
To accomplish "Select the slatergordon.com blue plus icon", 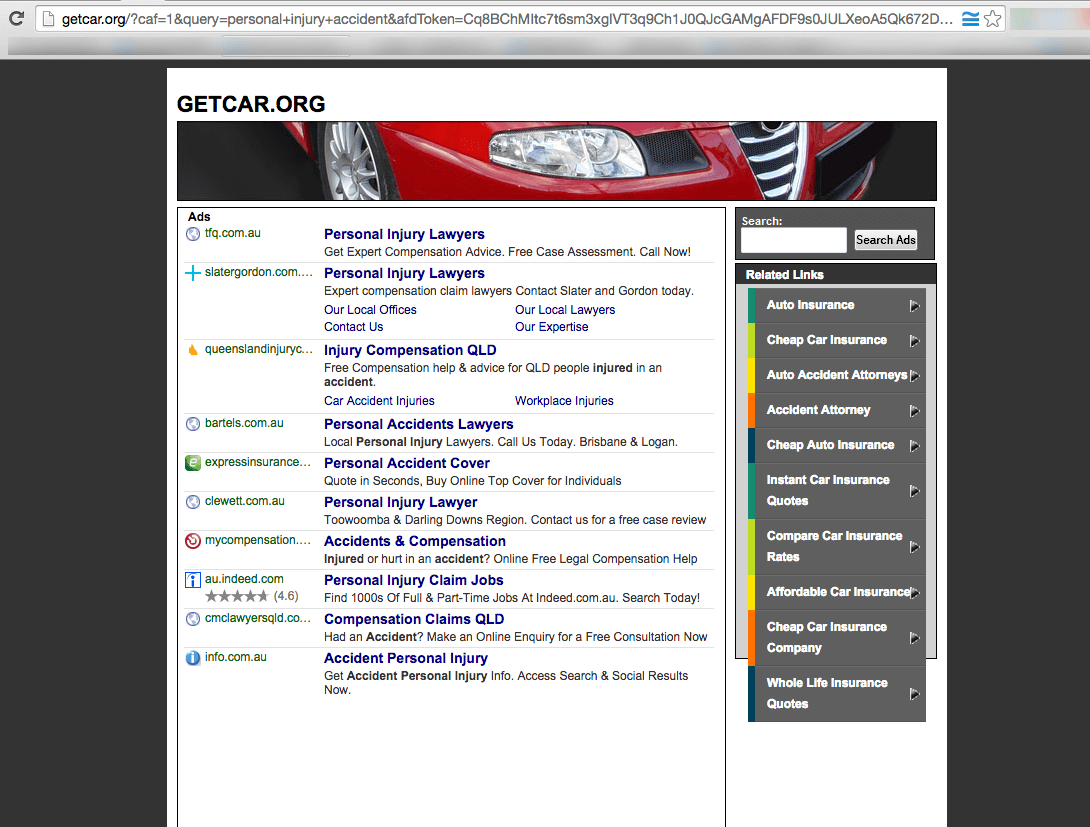I will click(x=192, y=272).
